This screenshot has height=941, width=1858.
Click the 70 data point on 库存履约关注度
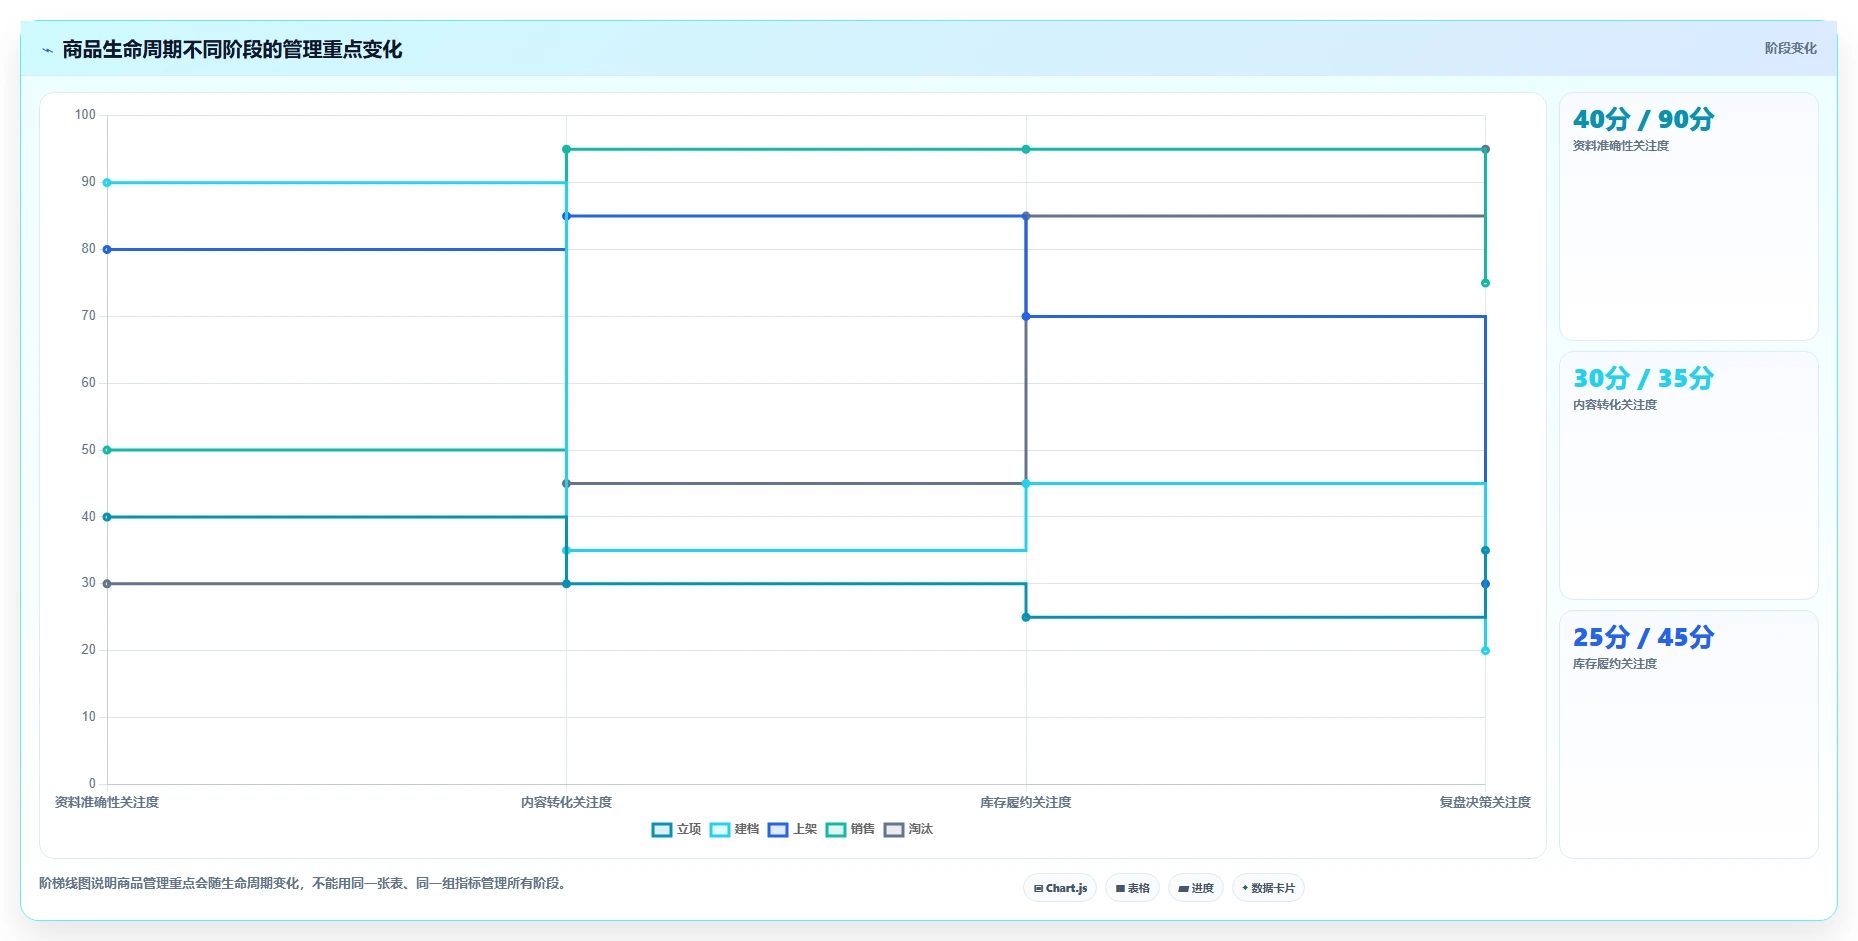[1026, 317]
